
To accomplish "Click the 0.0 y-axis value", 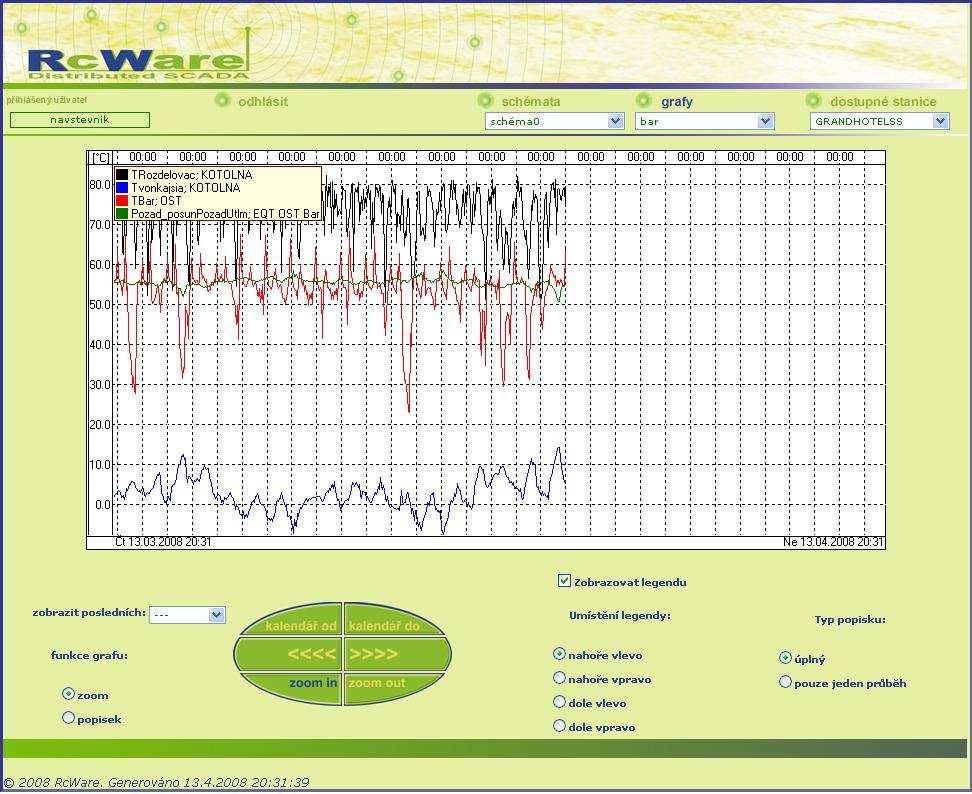I will (103, 505).
